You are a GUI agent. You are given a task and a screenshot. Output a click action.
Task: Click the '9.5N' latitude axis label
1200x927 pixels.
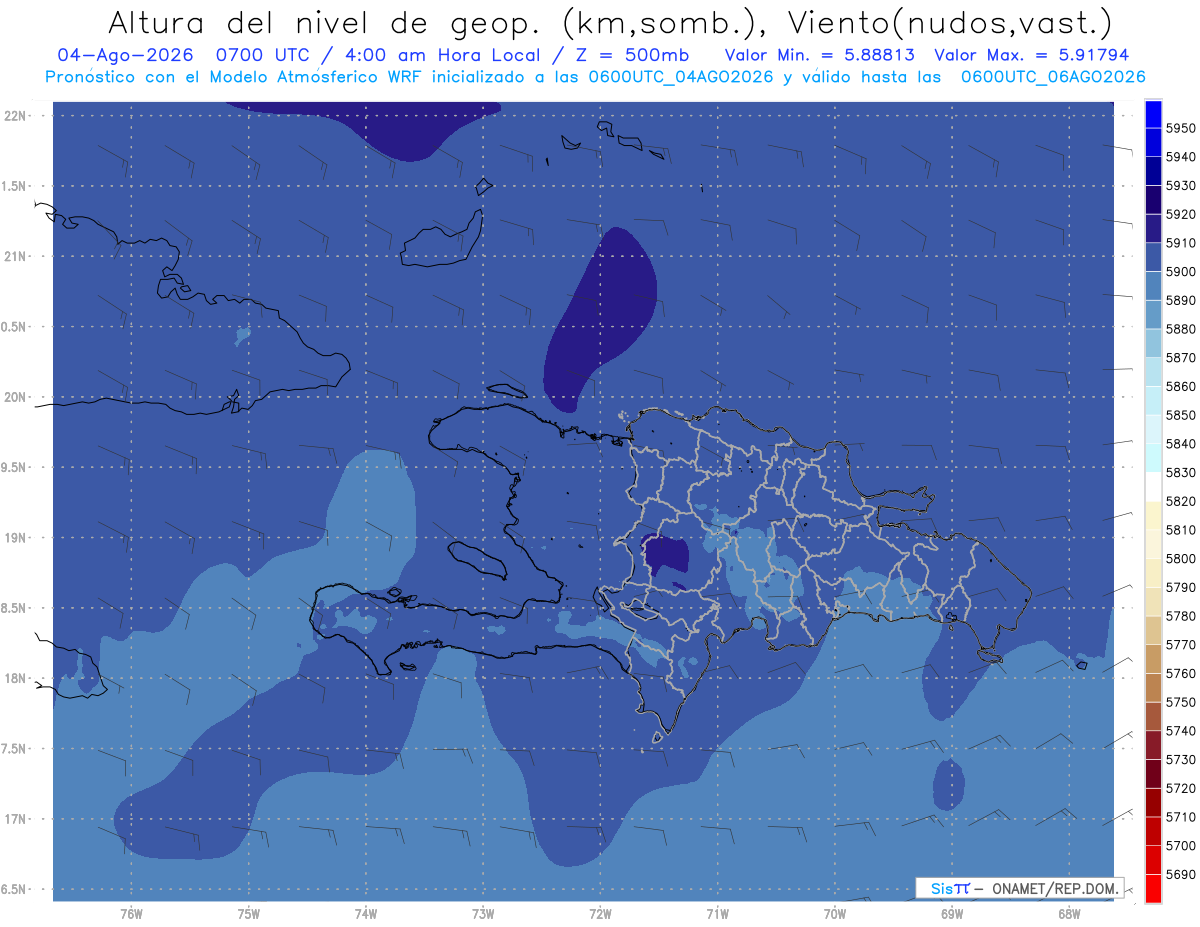coord(15,467)
